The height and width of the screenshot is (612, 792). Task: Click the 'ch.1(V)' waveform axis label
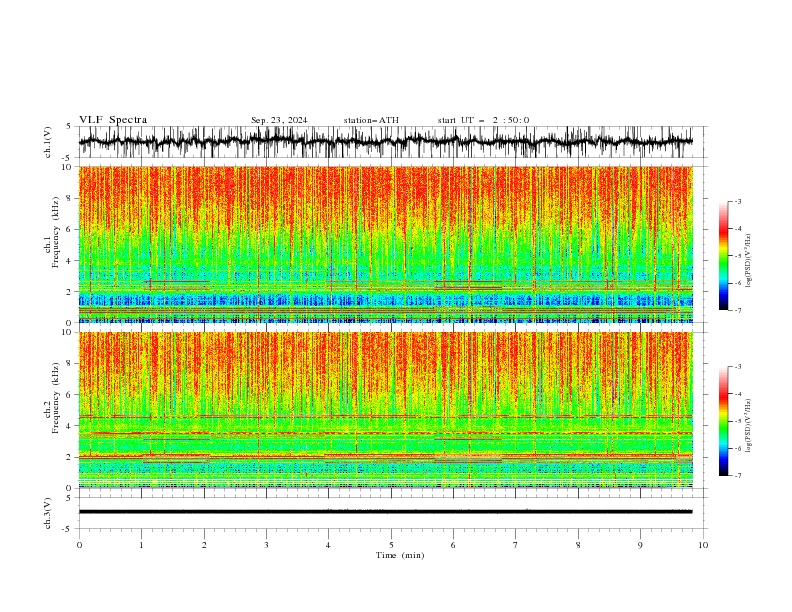[x=48, y=142]
